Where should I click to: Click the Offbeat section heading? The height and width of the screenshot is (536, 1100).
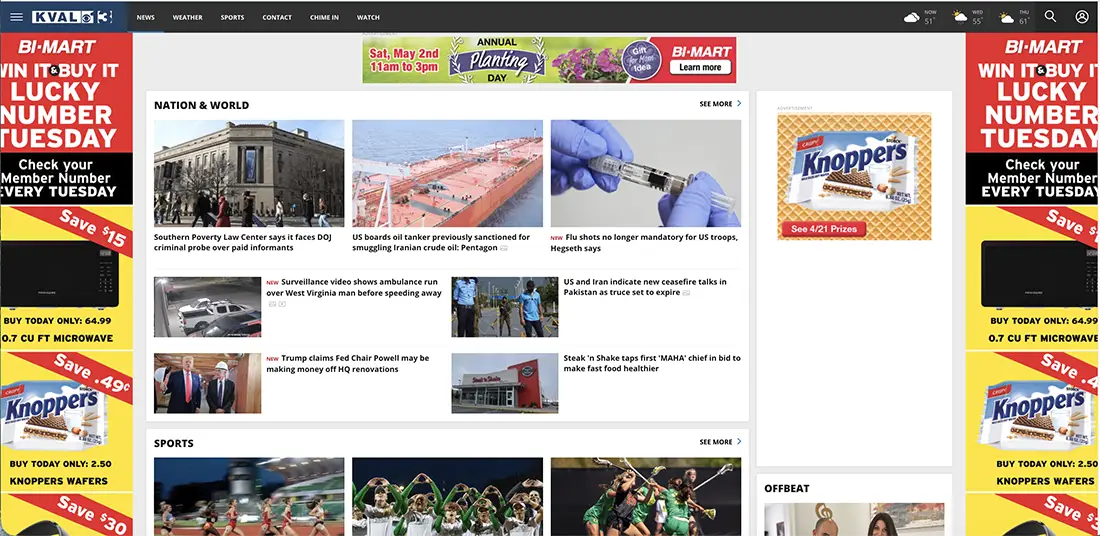coord(787,488)
